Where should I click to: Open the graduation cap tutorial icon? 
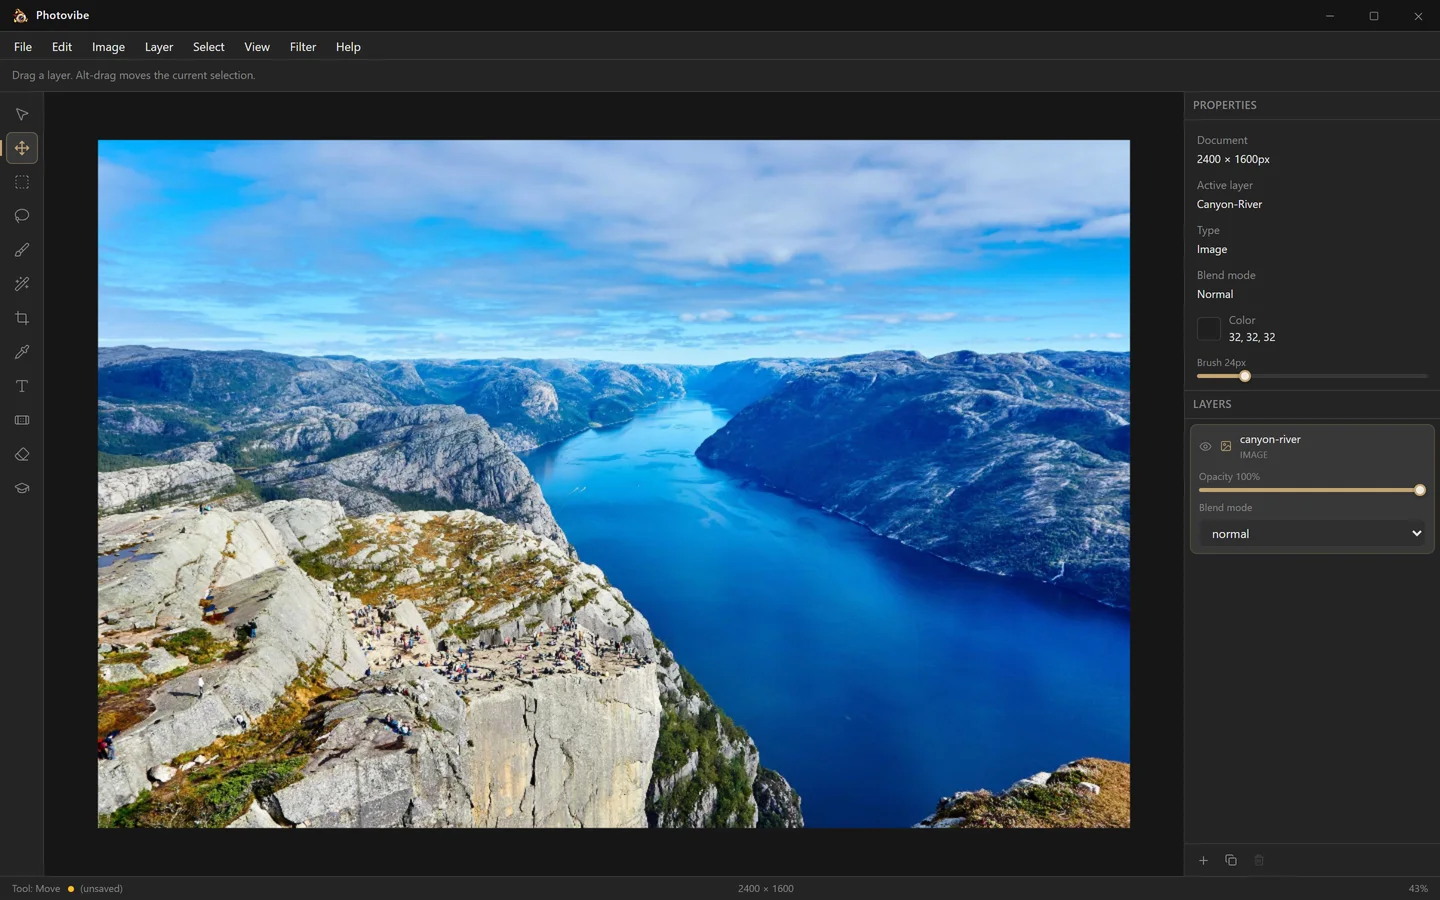(22, 488)
